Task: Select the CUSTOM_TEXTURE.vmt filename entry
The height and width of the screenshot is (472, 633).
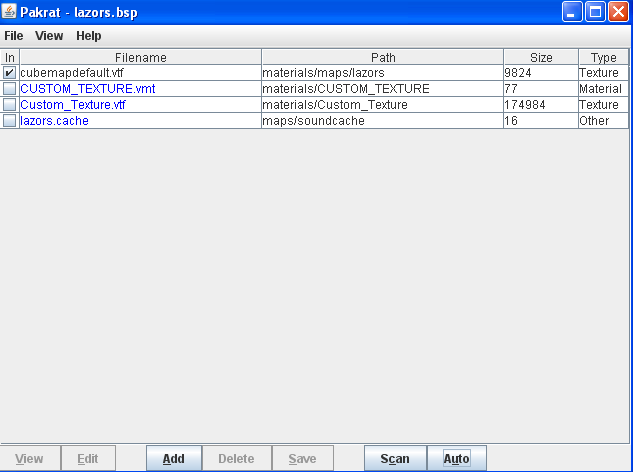Action: click(x=88, y=89)
